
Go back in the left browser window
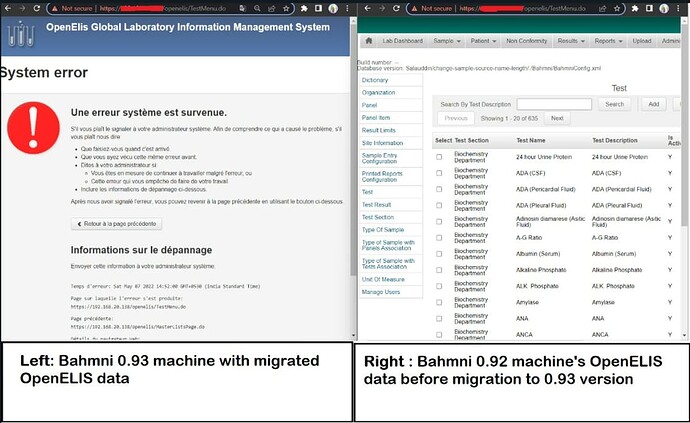pyautogui.click(x=7, y=8)
